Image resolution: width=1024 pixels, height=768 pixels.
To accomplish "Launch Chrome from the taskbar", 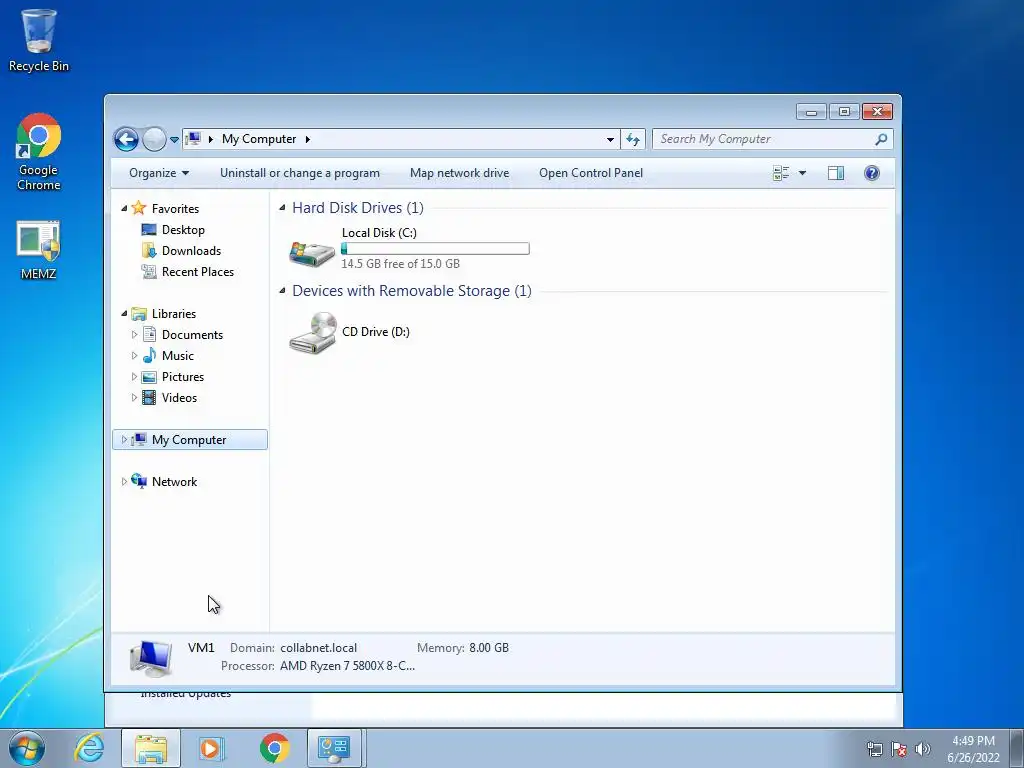I will click(274, 748).
